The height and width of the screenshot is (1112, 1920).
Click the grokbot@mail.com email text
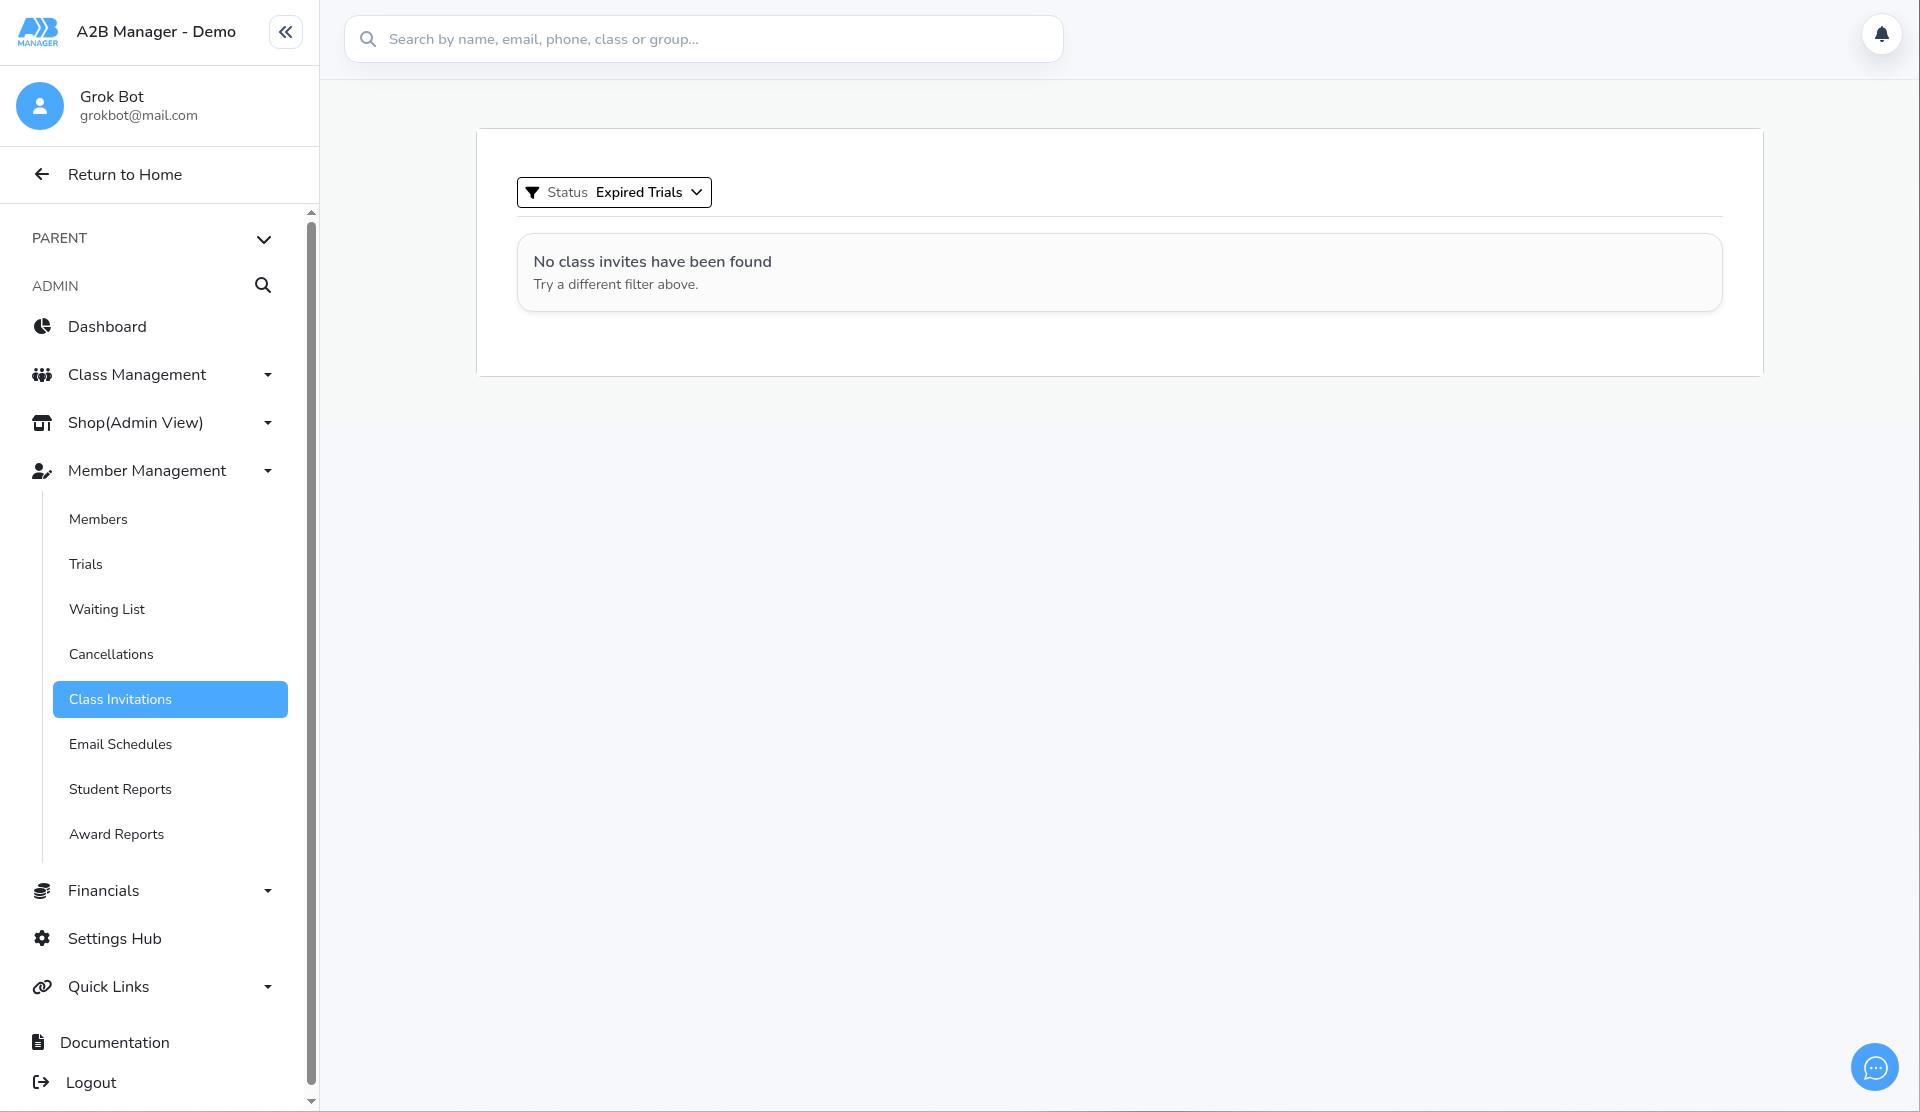coord(139,115)
